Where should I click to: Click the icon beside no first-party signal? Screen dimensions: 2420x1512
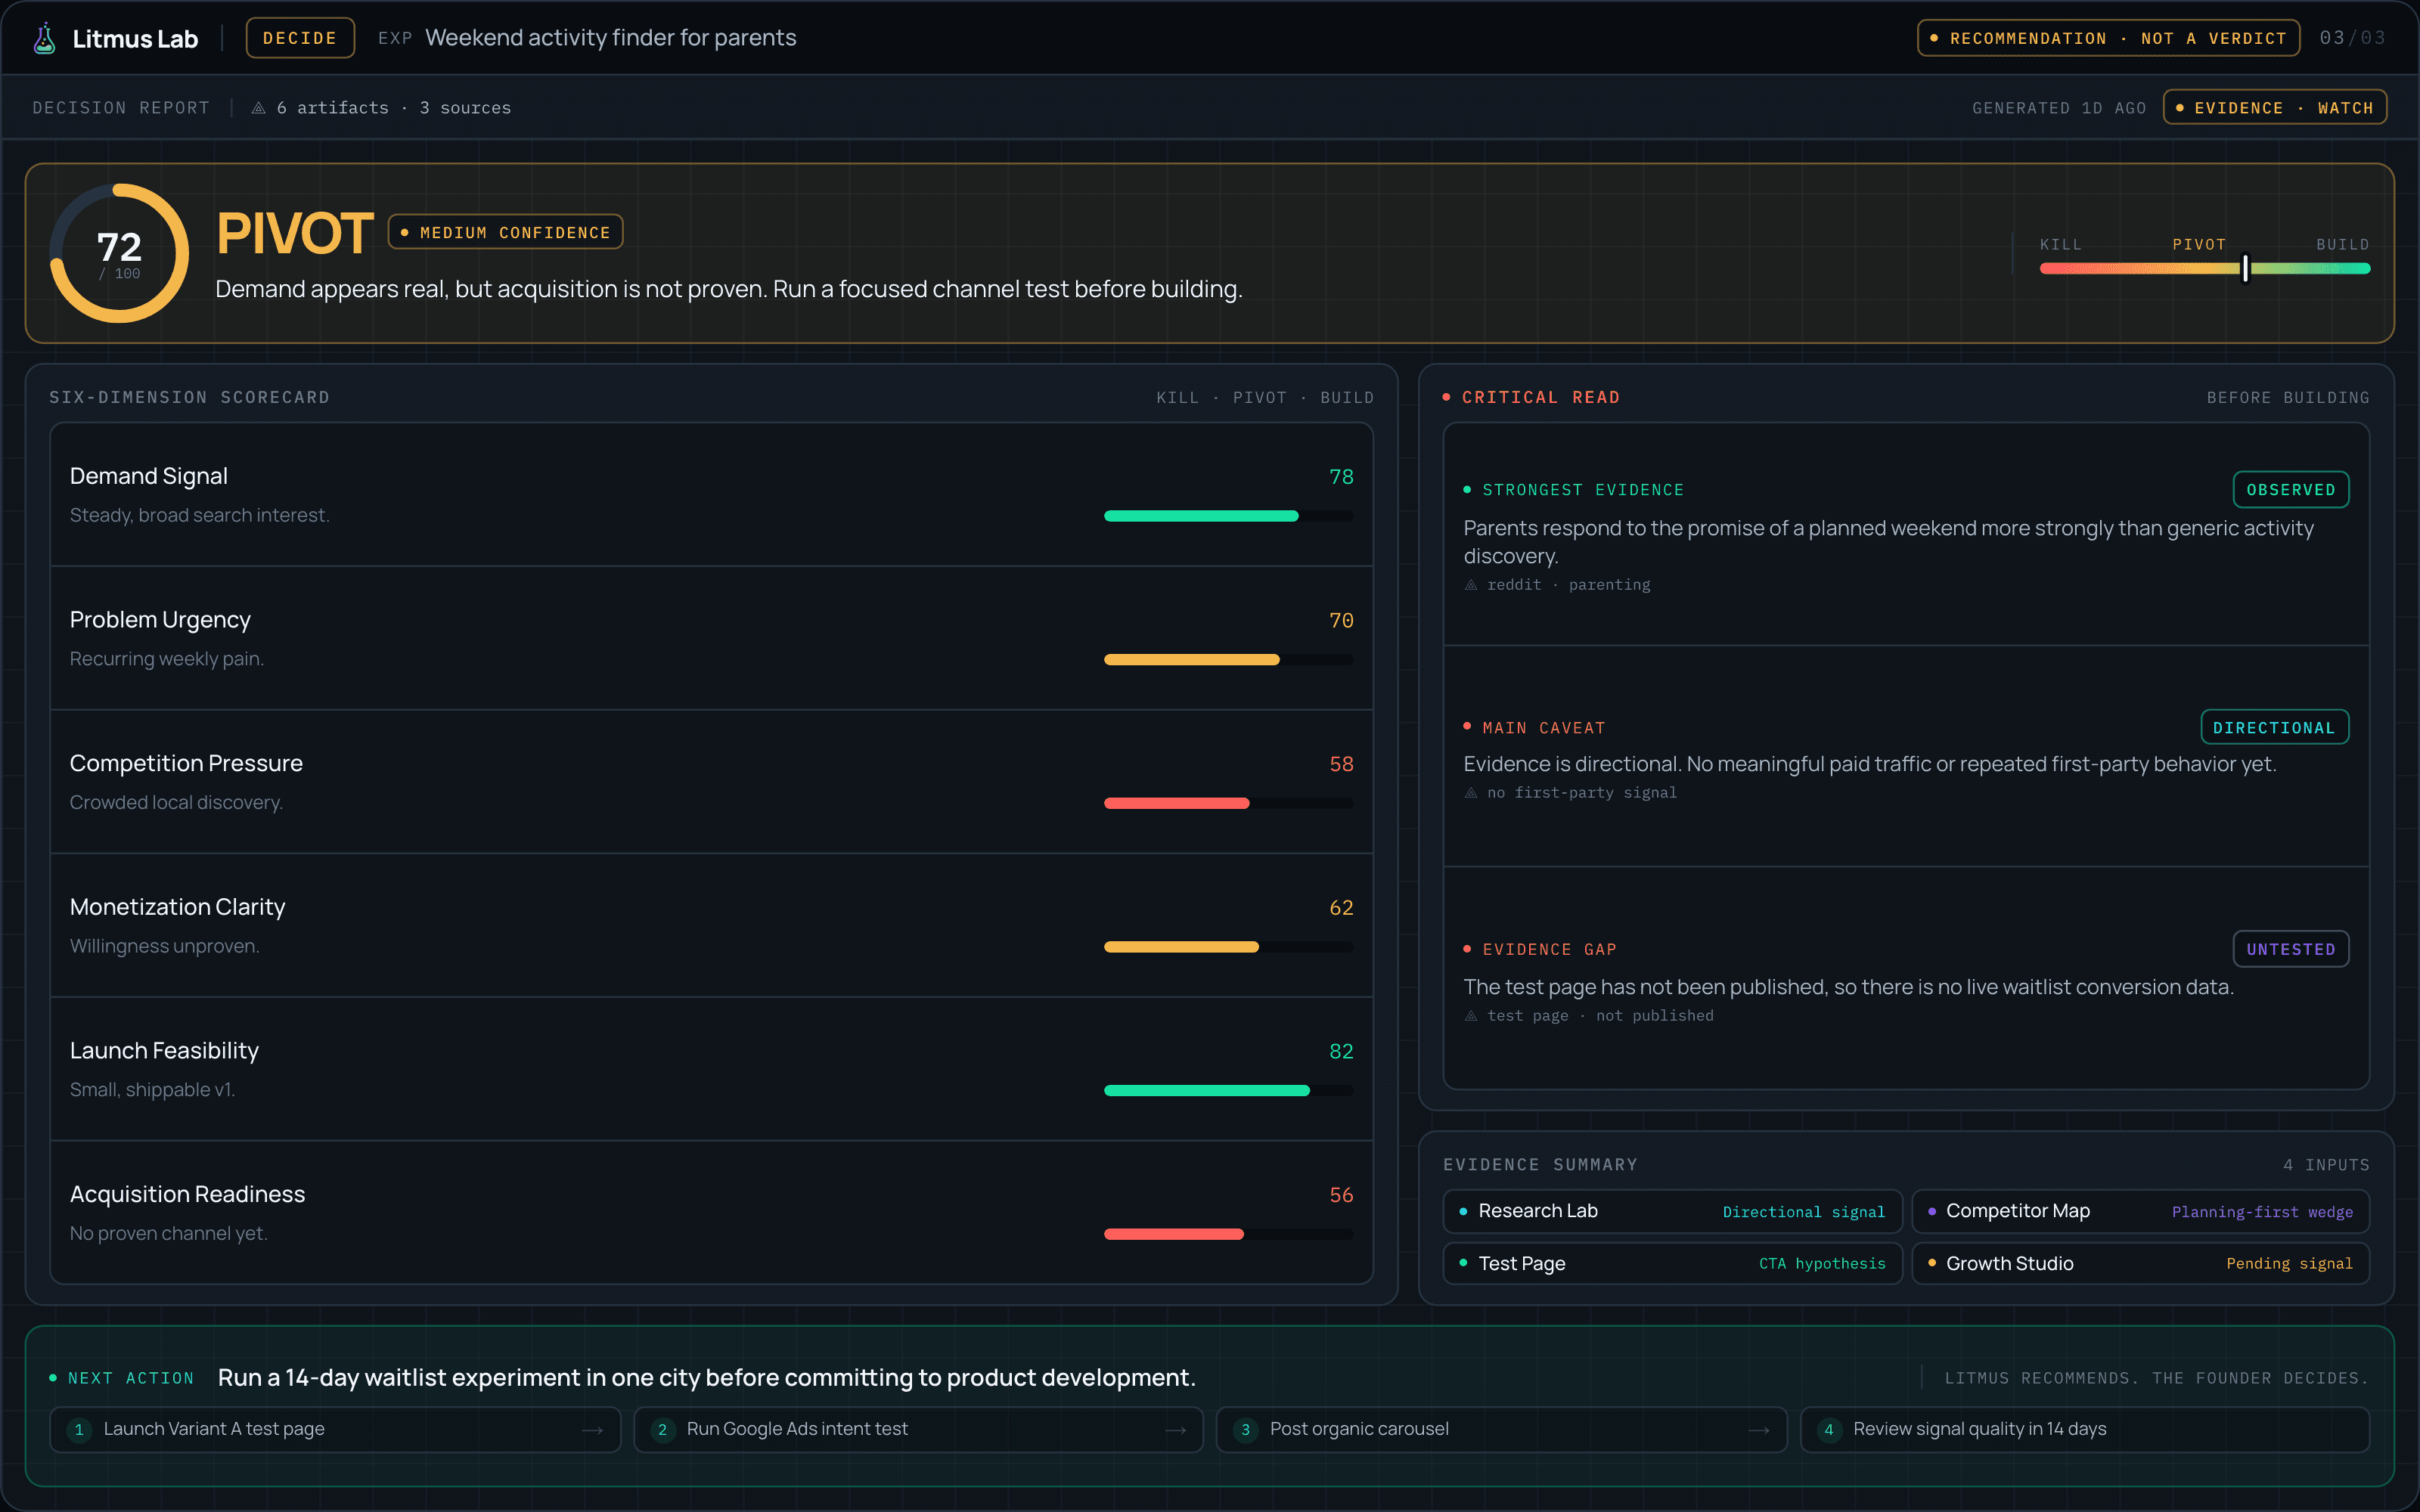(1471, 793)
